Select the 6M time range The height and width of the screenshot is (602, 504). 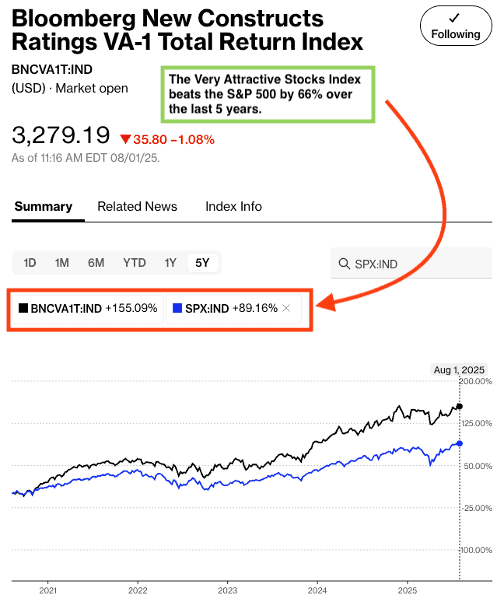[x=96, y=263]
